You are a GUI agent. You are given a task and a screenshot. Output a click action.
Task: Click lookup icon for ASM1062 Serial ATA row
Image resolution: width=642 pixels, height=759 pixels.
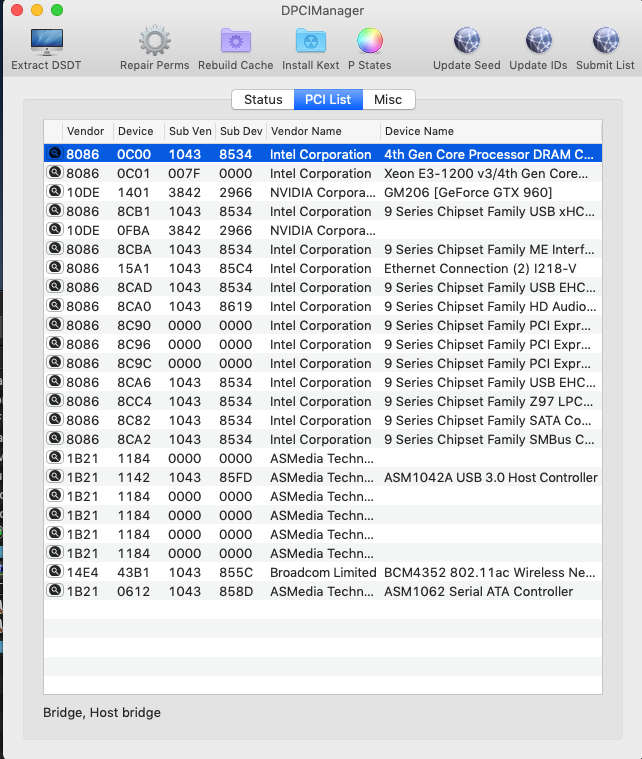tap(55, 591)
